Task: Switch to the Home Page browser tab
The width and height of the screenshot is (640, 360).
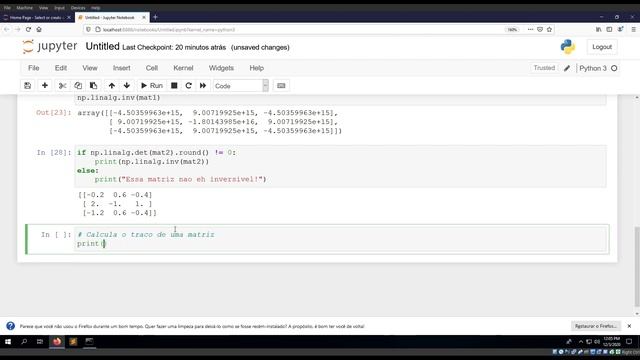Action: 35,18
